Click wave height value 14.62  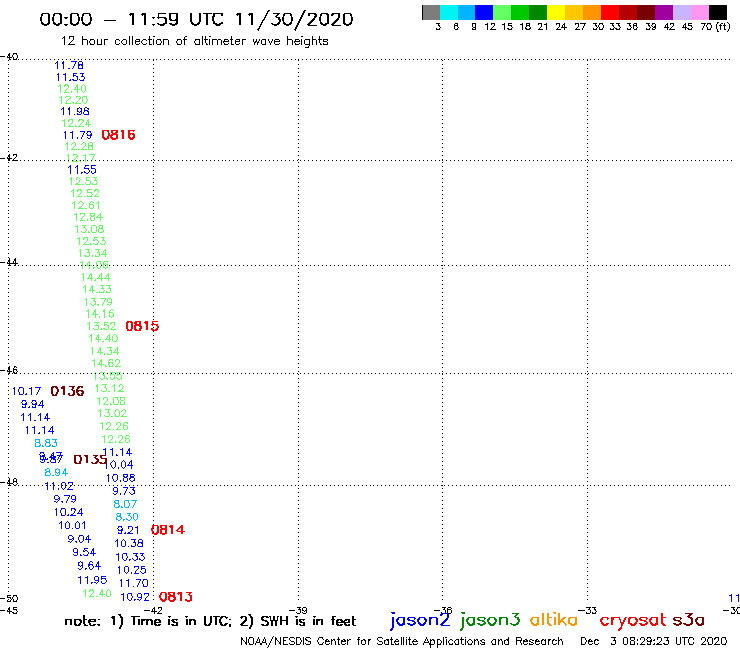coord(106,363)
